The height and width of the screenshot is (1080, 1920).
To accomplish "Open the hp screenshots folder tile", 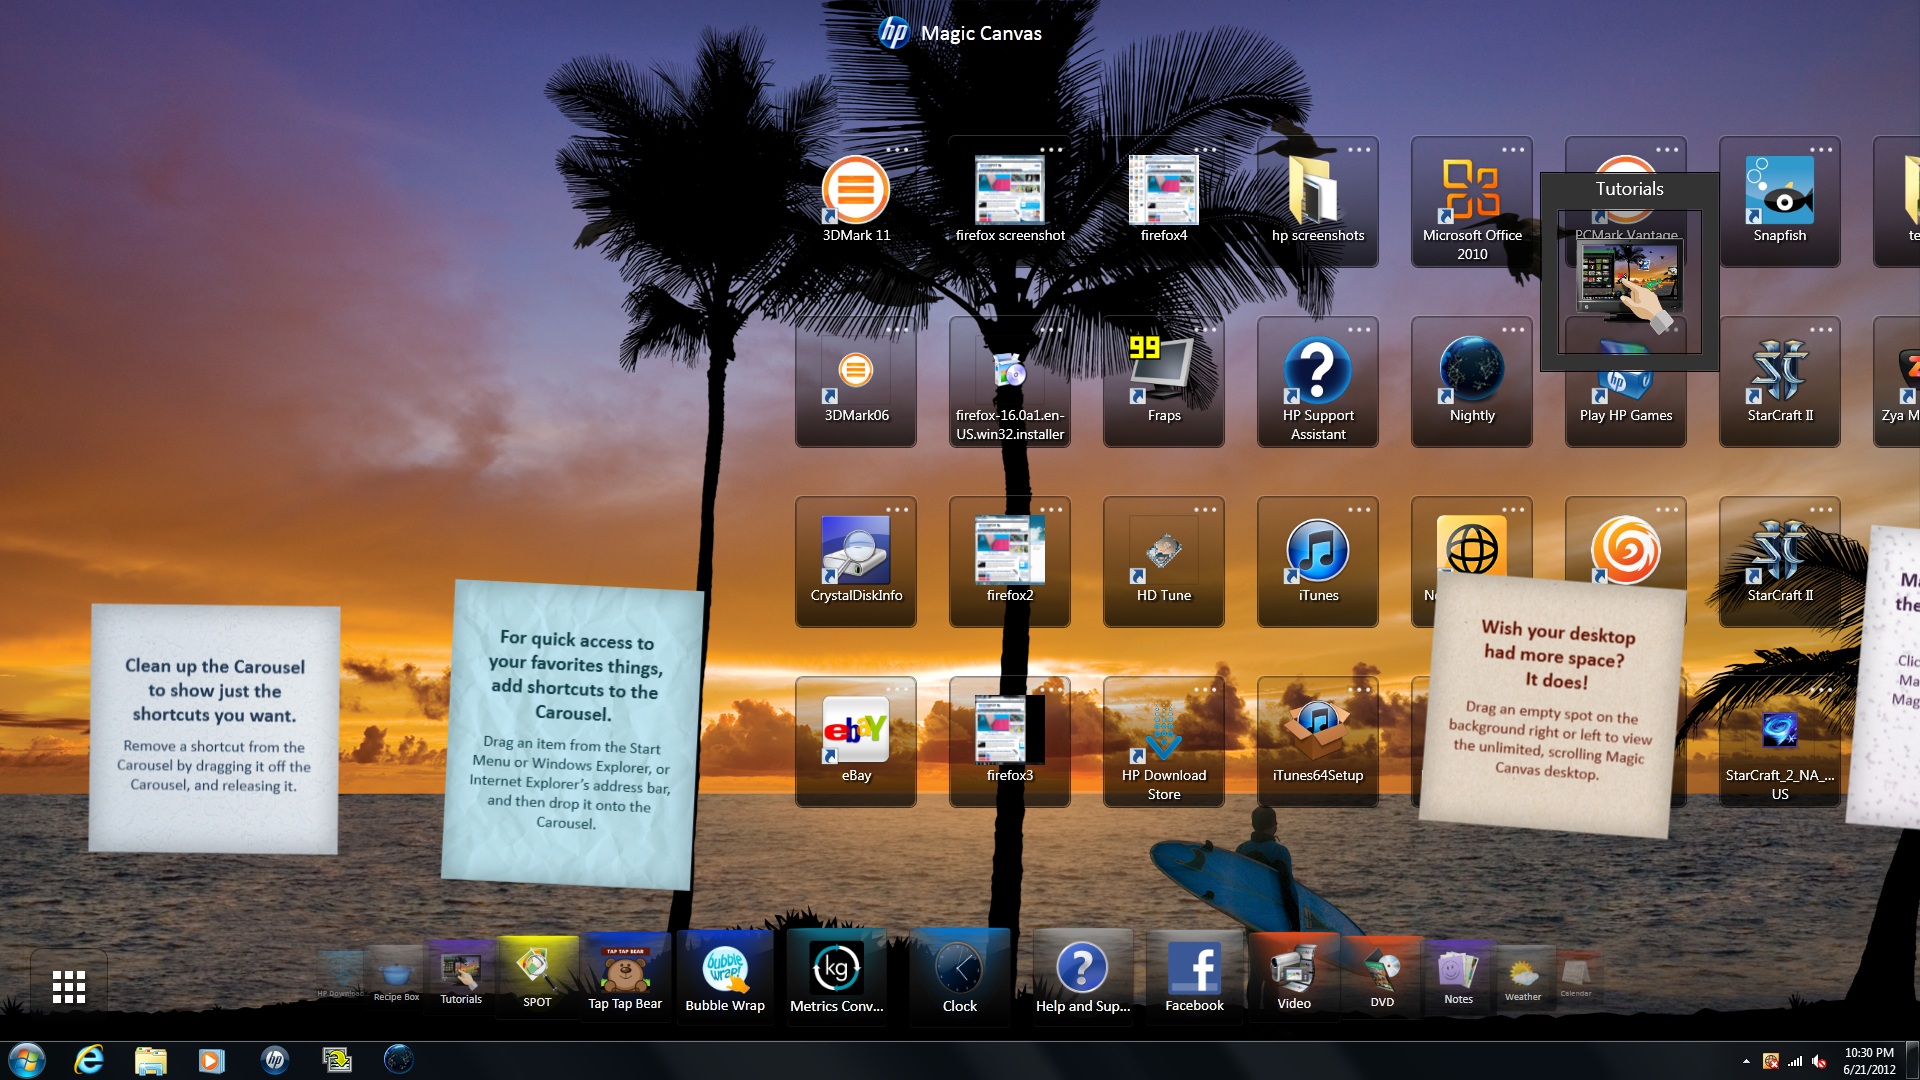I will [1318, 201].
